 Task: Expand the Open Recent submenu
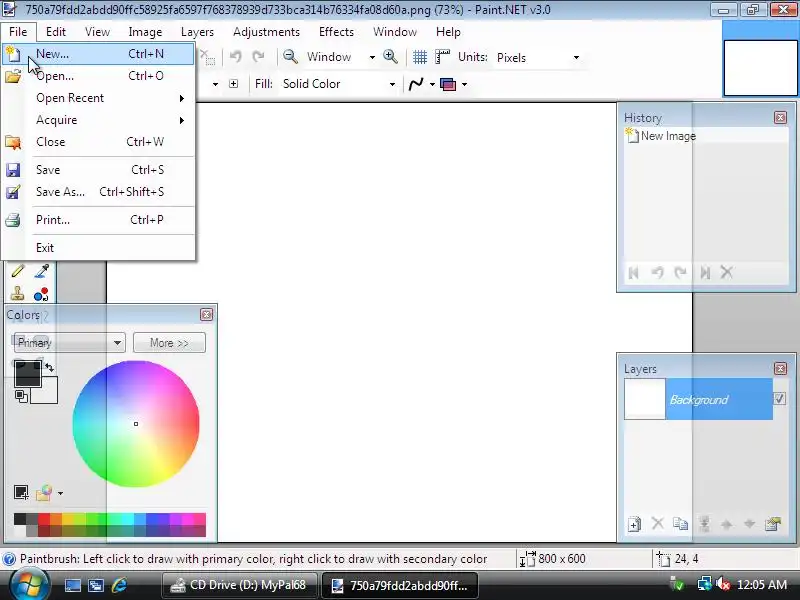pyautogui.click(x=98, y=98)
